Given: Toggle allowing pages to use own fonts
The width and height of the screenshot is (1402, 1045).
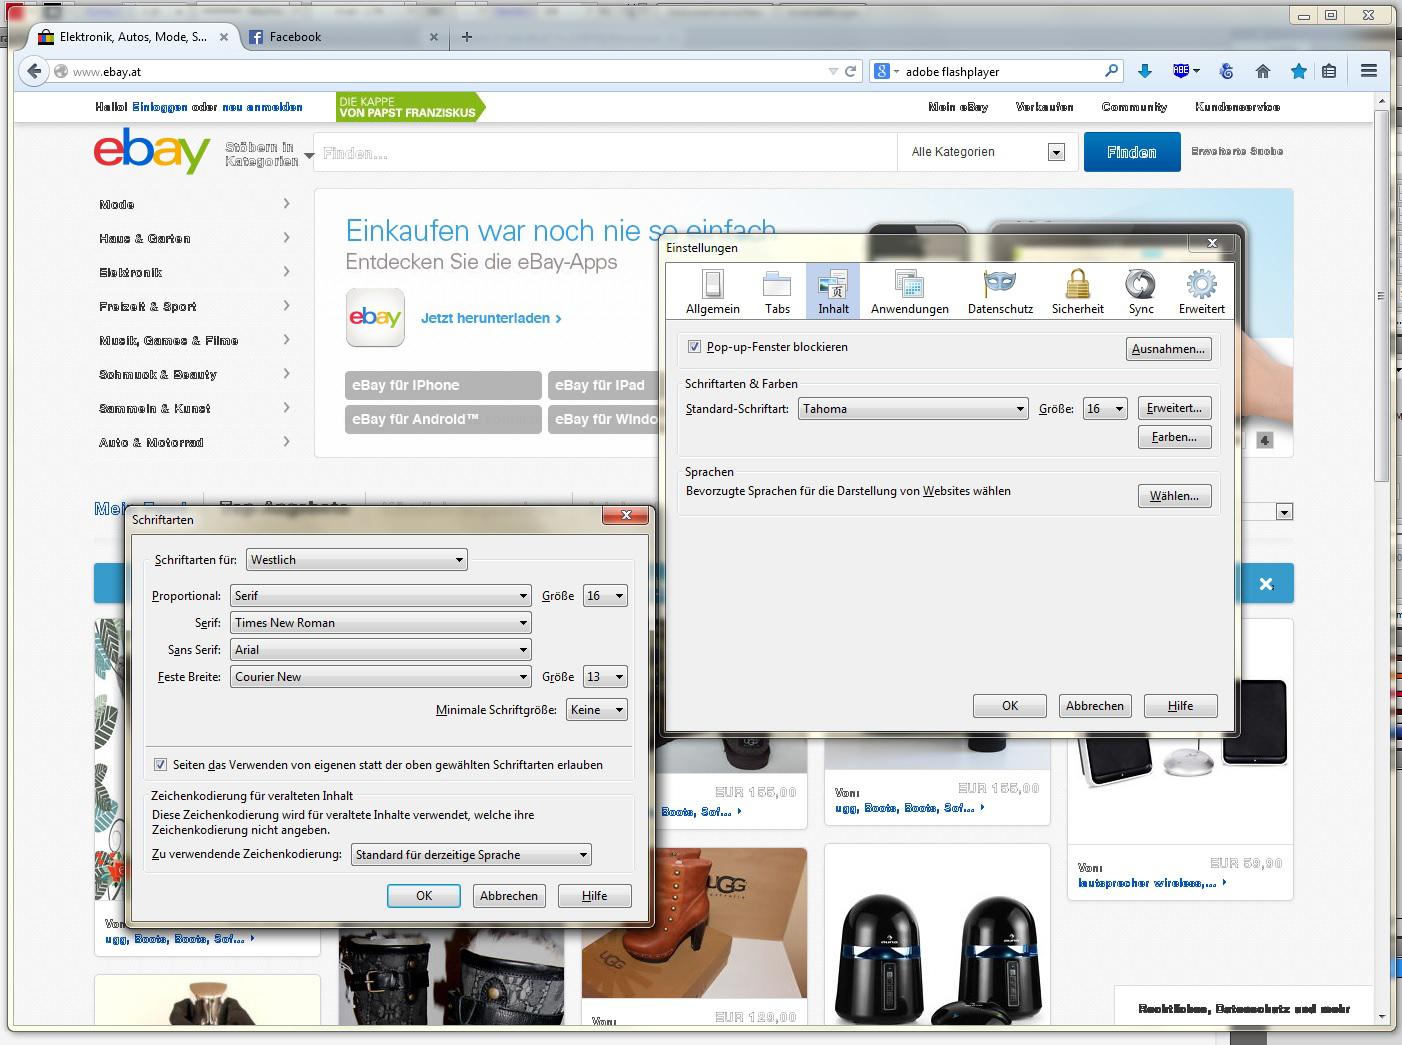Looking at the screenshot, I should click(x=161, y=765).
